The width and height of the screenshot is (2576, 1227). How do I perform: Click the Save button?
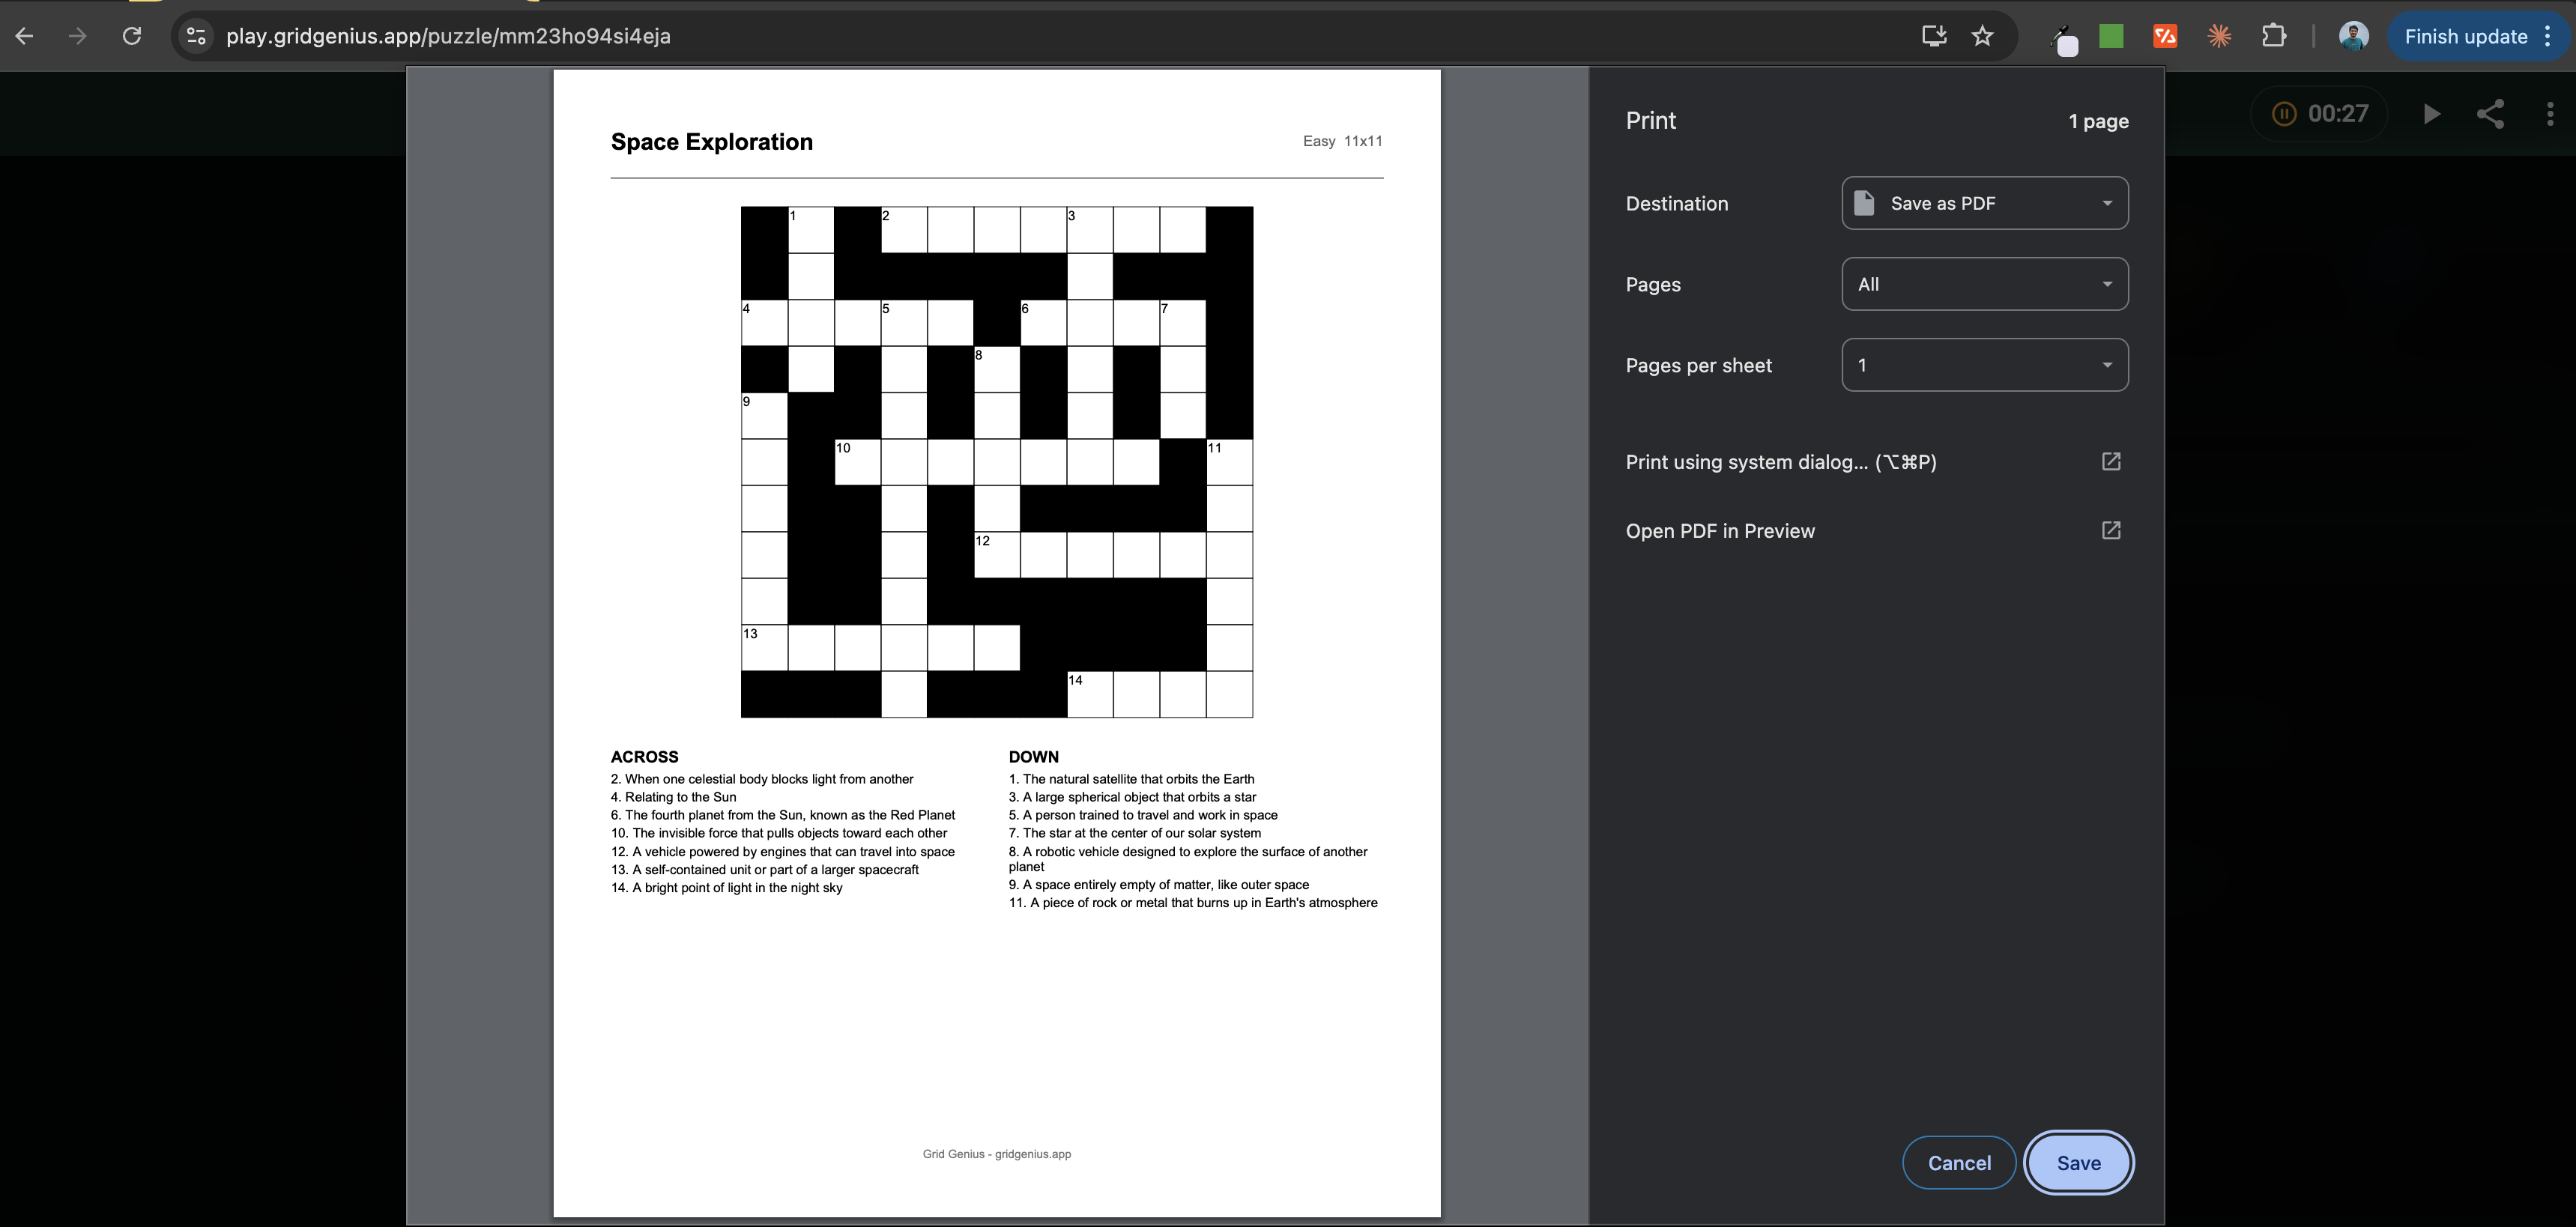tap(2079, 1162)
